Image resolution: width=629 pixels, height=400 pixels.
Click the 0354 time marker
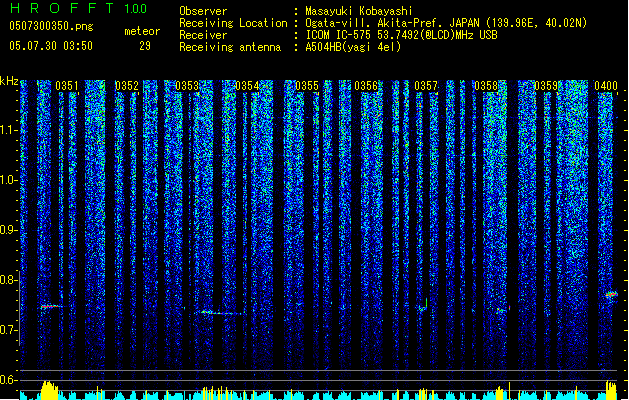(x=247, y=86)
